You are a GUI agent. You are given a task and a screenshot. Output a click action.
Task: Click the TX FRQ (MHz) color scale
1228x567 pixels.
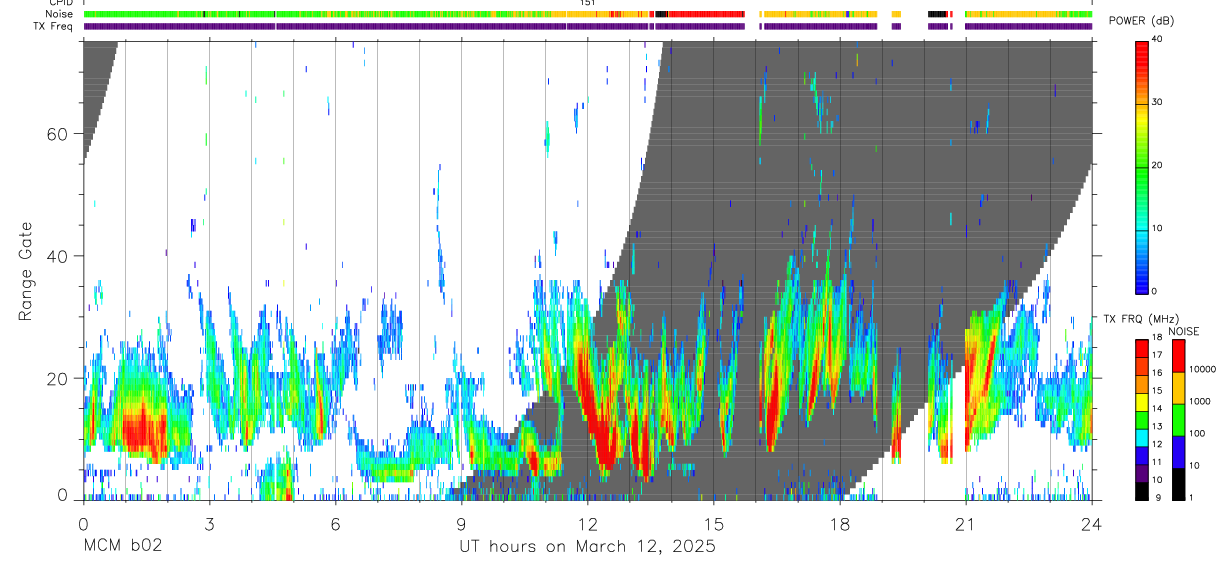tap(1141, 419)
